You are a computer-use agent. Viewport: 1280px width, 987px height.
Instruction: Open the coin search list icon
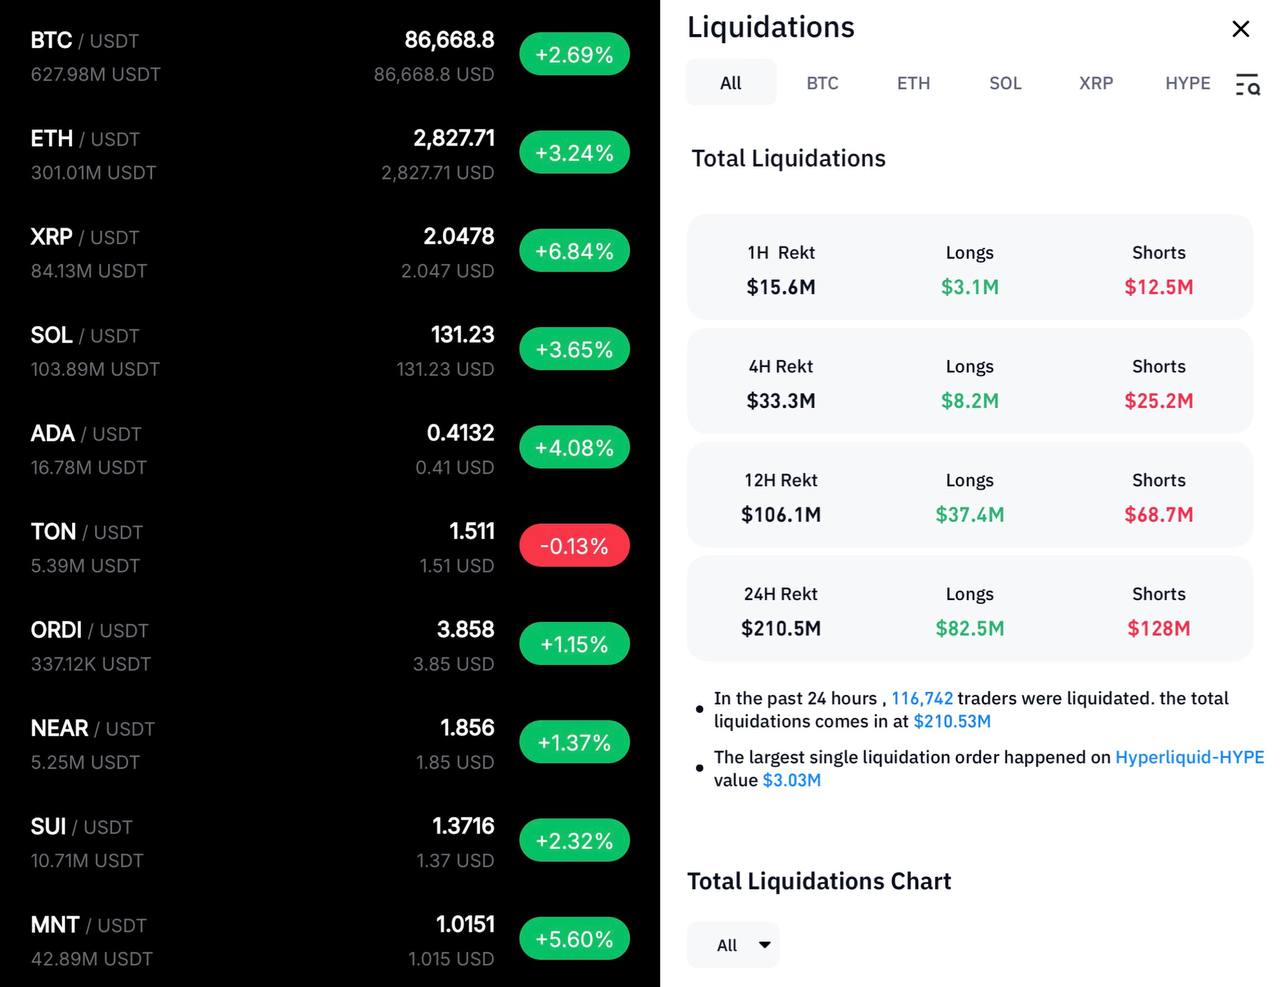point(1247,85)
